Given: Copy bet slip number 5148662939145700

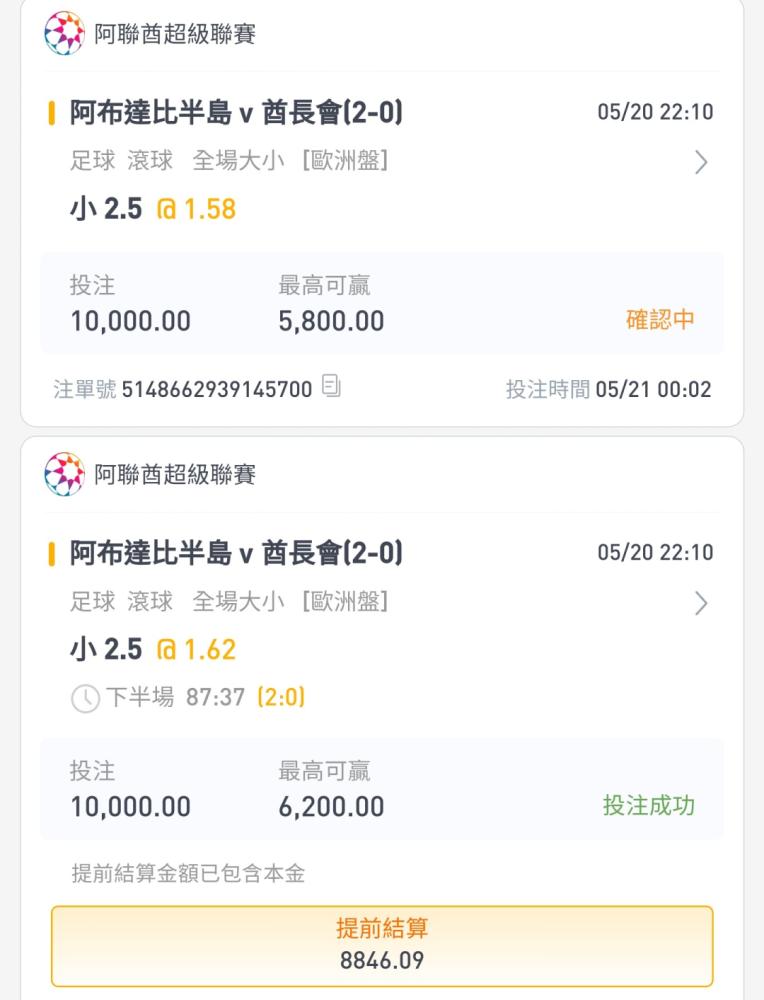Looking at the screenshot, I should (331, 386).
